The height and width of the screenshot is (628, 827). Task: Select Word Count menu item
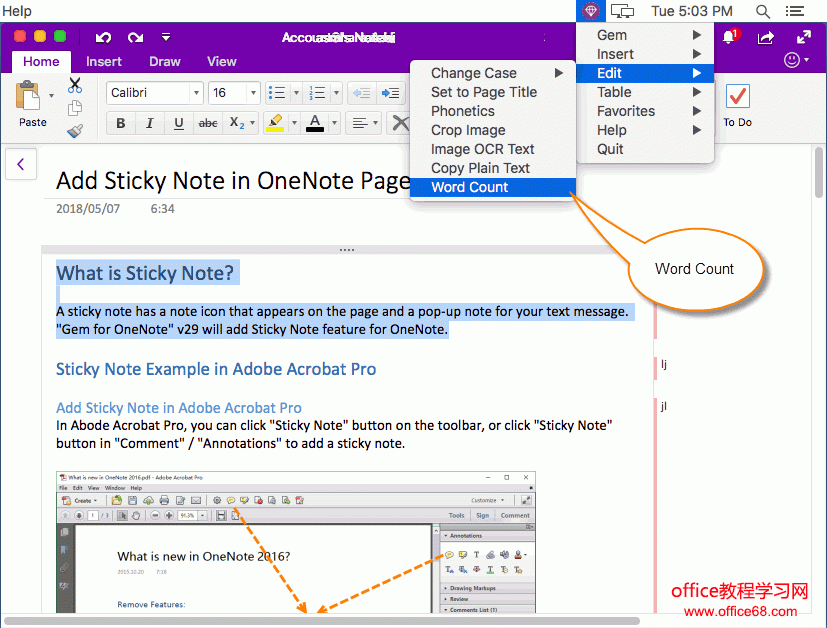(493, 187)
